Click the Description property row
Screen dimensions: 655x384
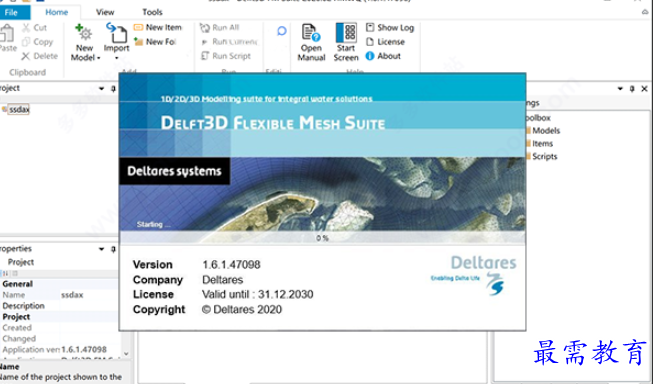59,306
